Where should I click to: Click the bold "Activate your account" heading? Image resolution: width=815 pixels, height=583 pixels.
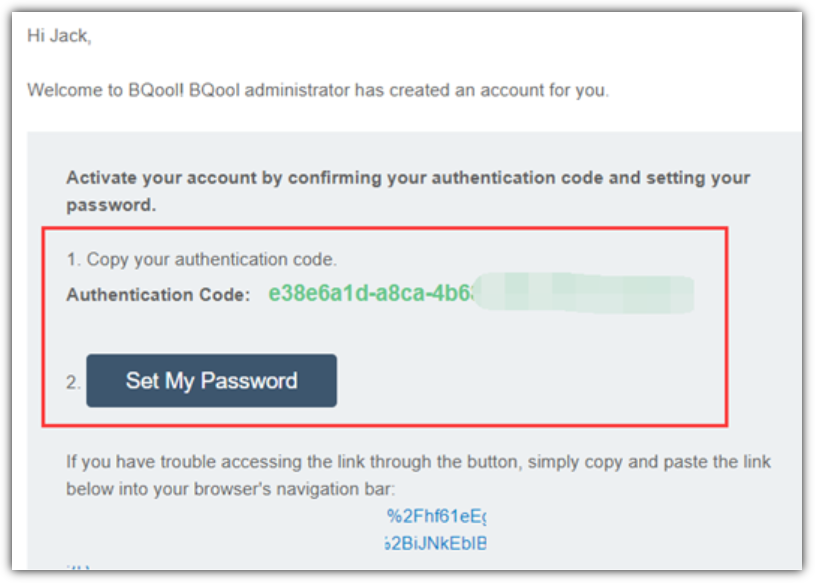click(408, 191)
